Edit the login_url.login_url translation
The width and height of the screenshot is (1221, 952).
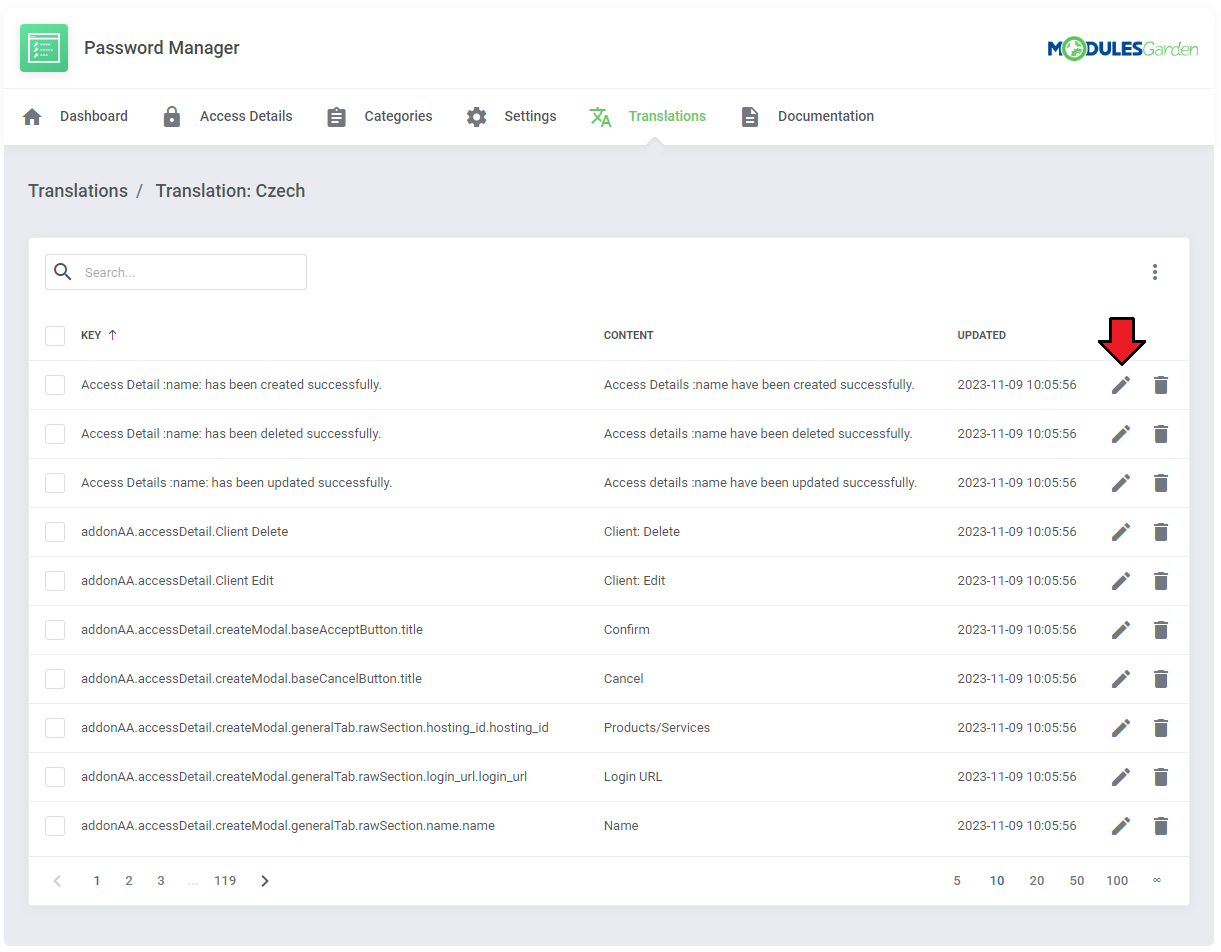point(1121,777)
